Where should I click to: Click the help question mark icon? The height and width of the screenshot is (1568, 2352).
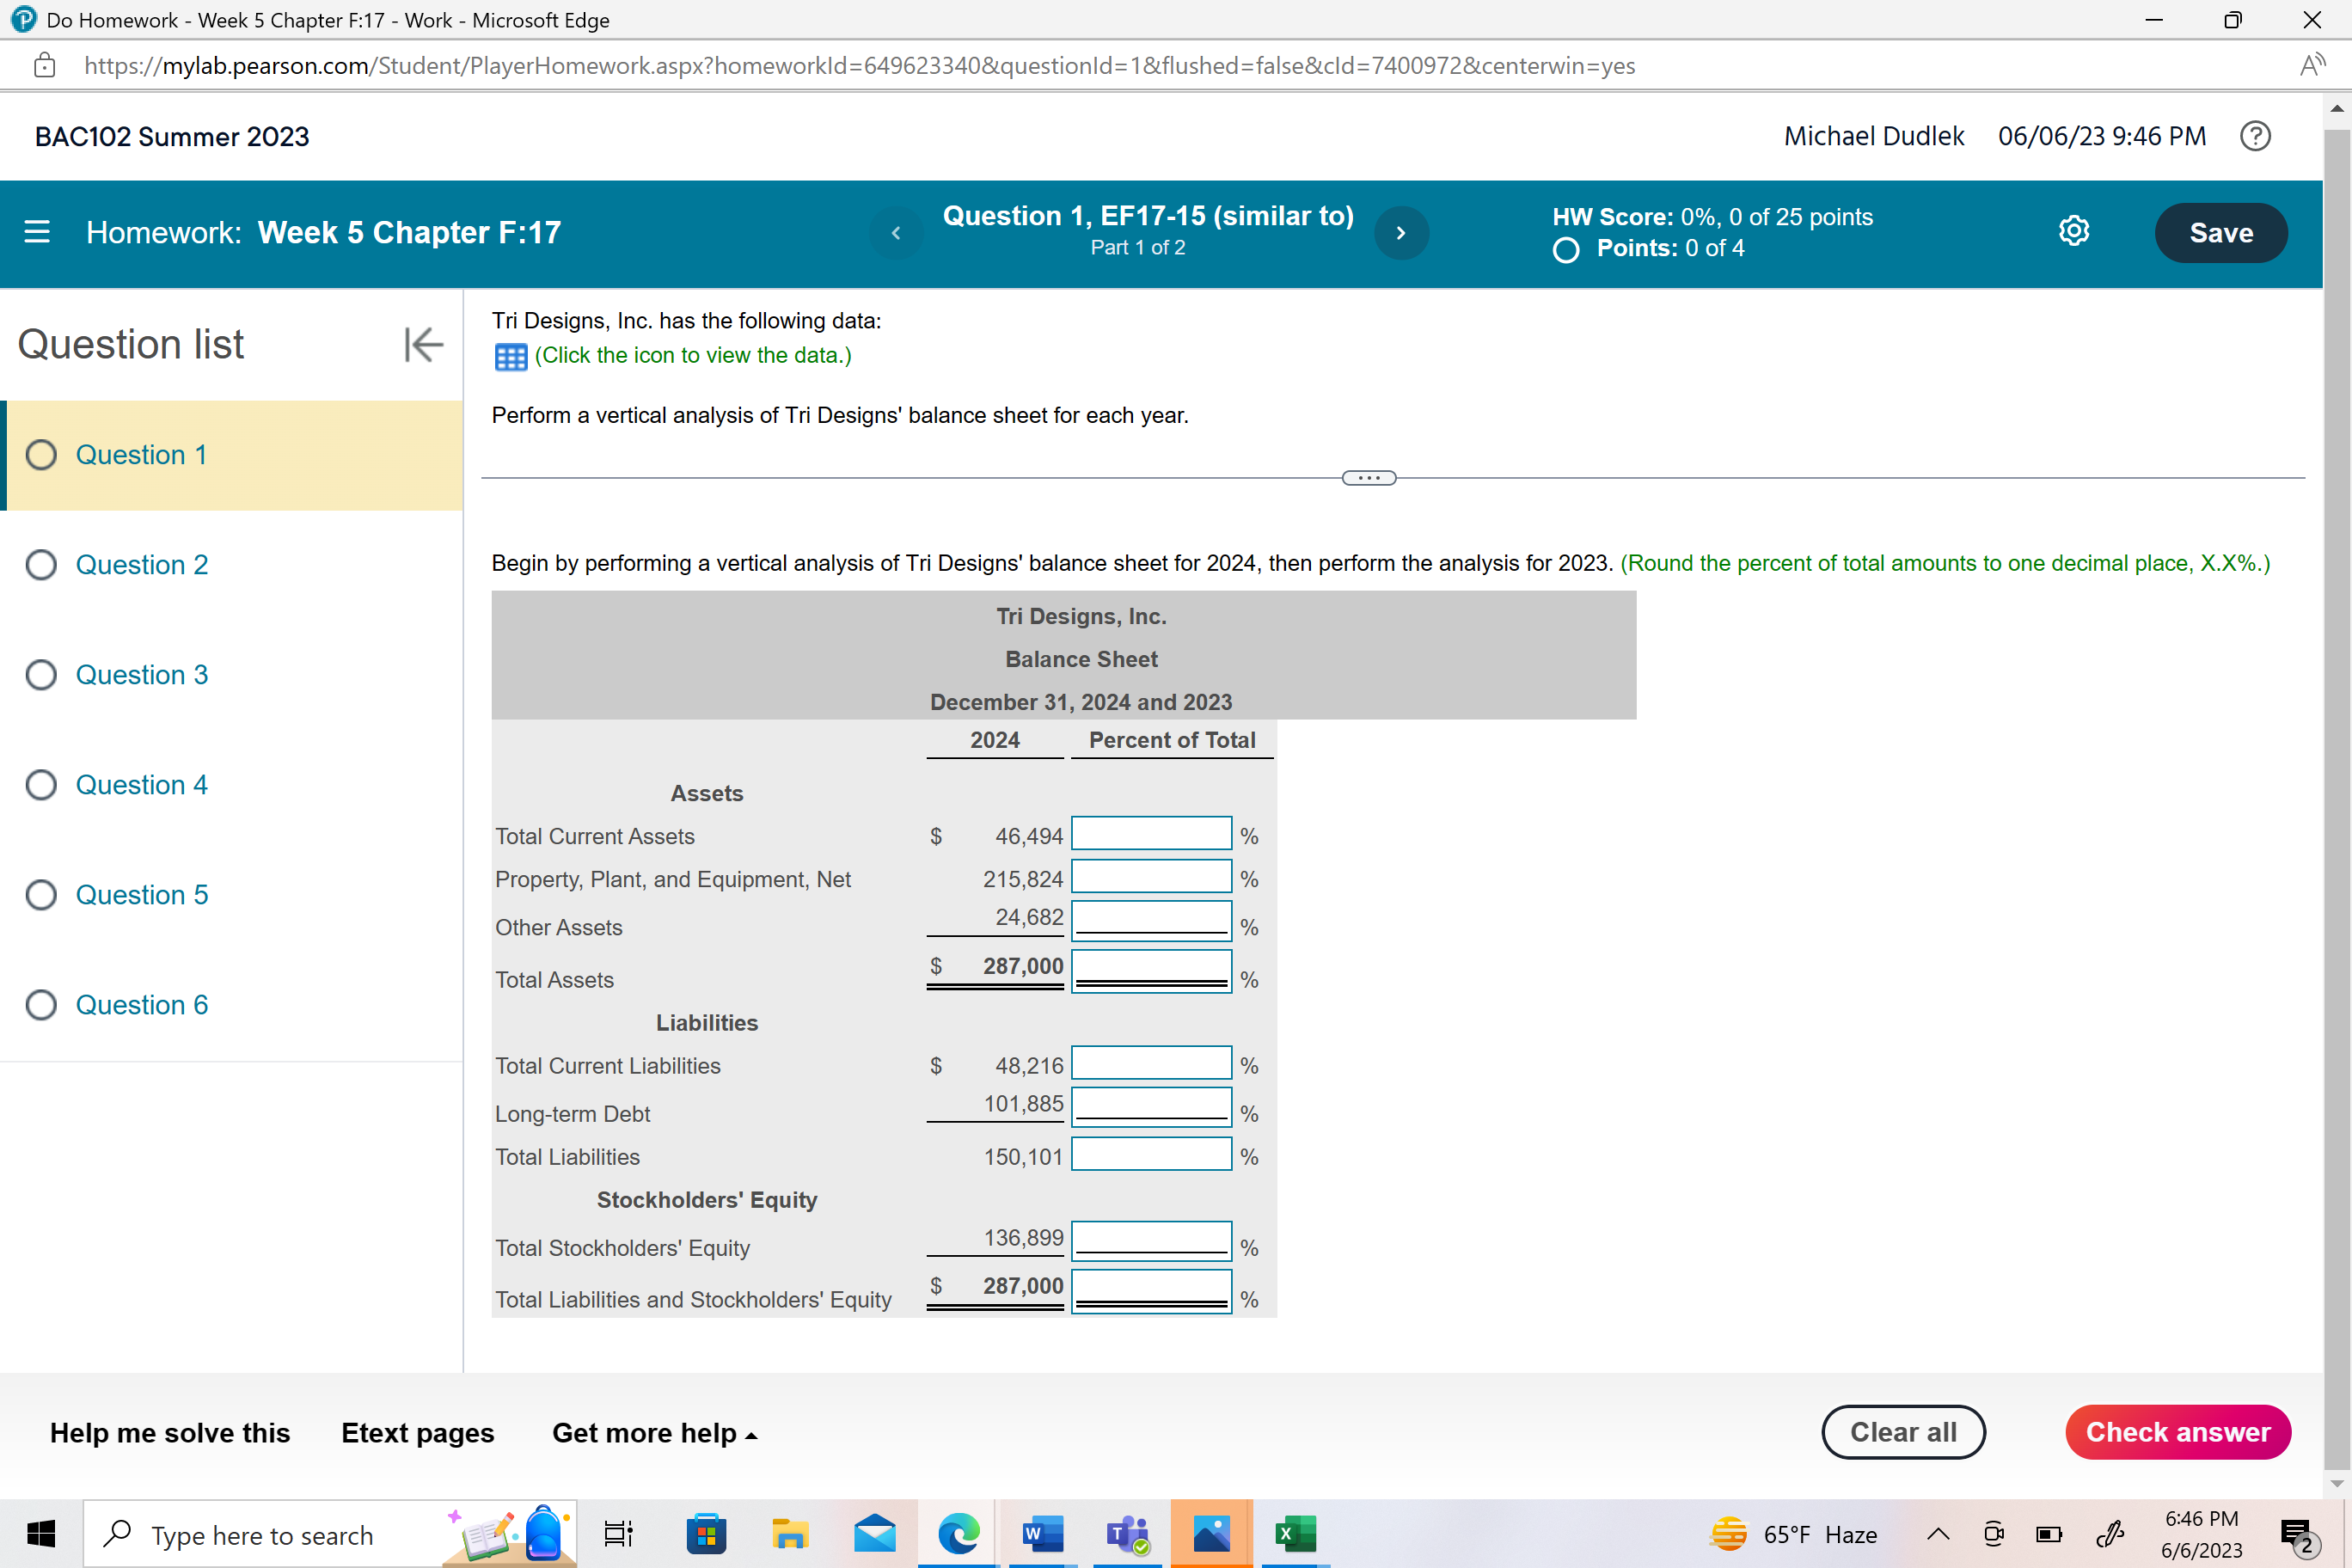pyautogui.click(x=2254, y=136)
